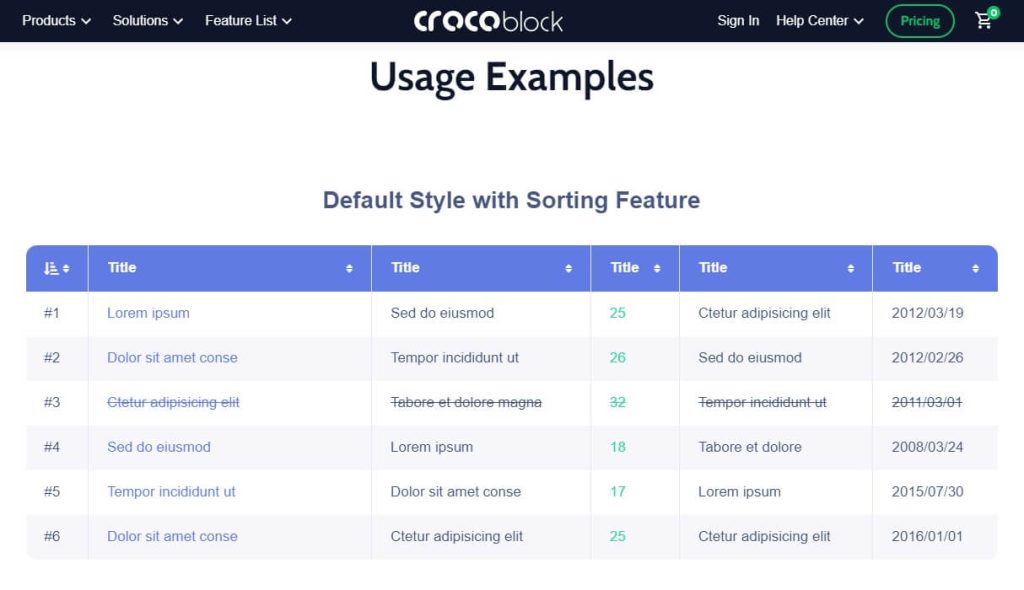
Task: Click the green Pricing button
Action: coord(920,21)
